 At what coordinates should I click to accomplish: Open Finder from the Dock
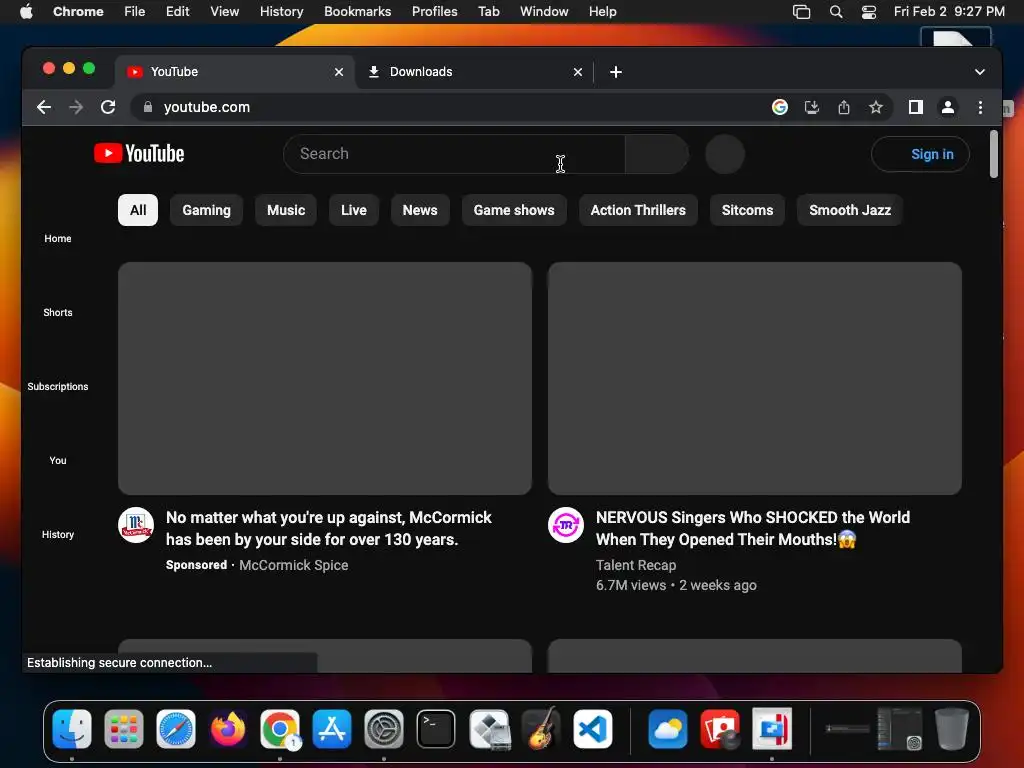pyautogui.click(x=72, y=729)
